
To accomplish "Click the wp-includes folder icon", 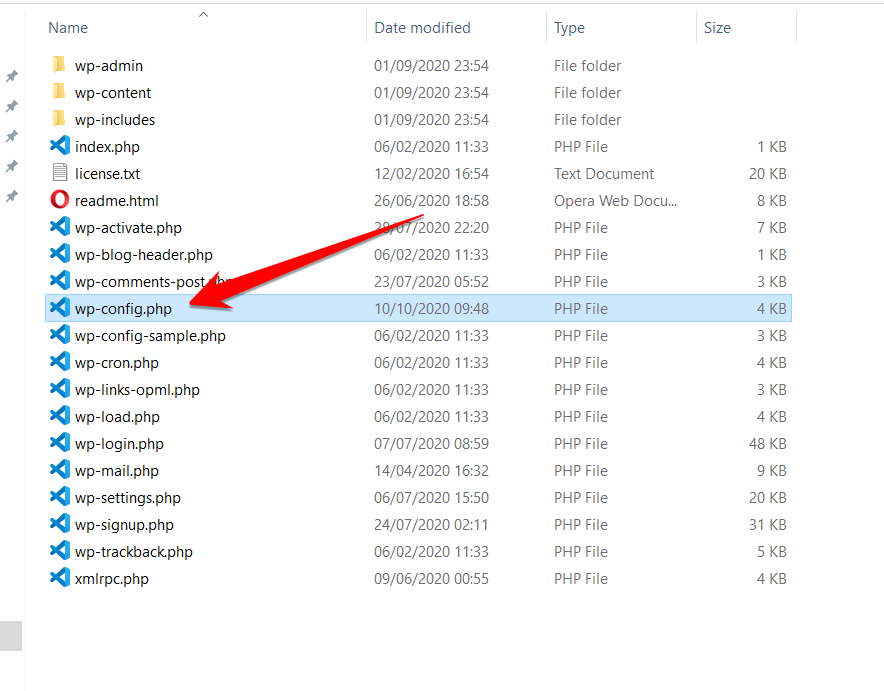I will point(59,119).
